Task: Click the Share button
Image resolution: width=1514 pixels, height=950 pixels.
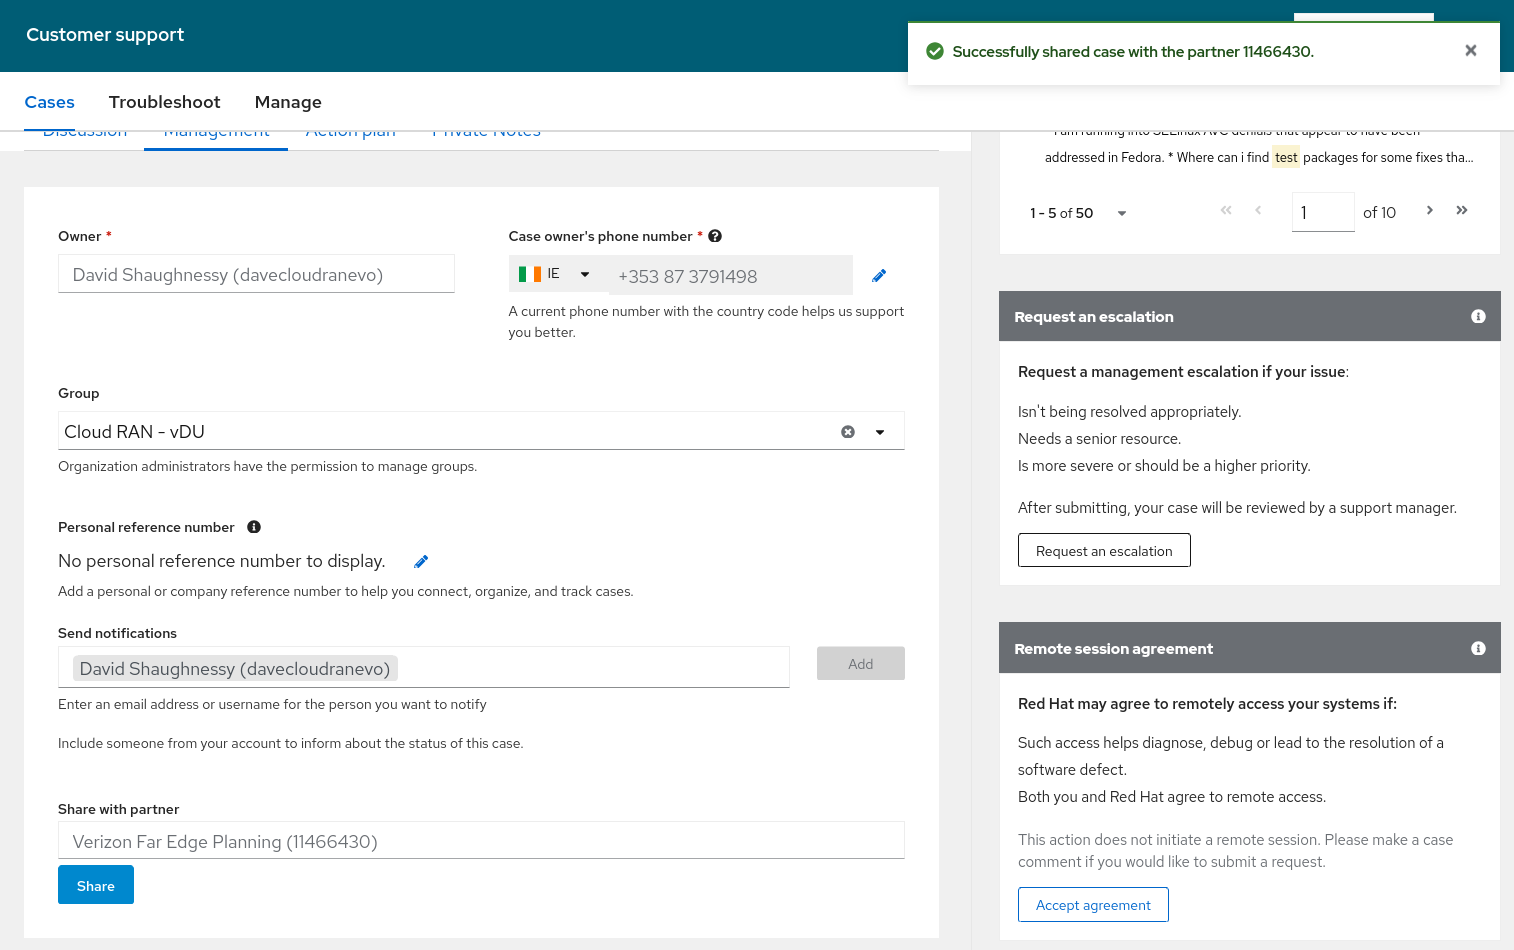Action: pos(96,885)
